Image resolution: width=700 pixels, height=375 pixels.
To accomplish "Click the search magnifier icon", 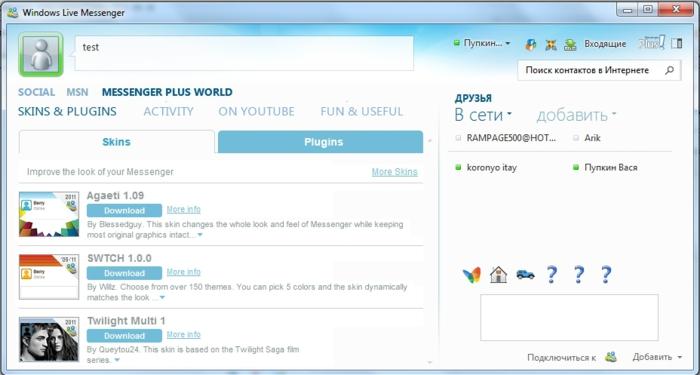I will [x=669, y=70].
